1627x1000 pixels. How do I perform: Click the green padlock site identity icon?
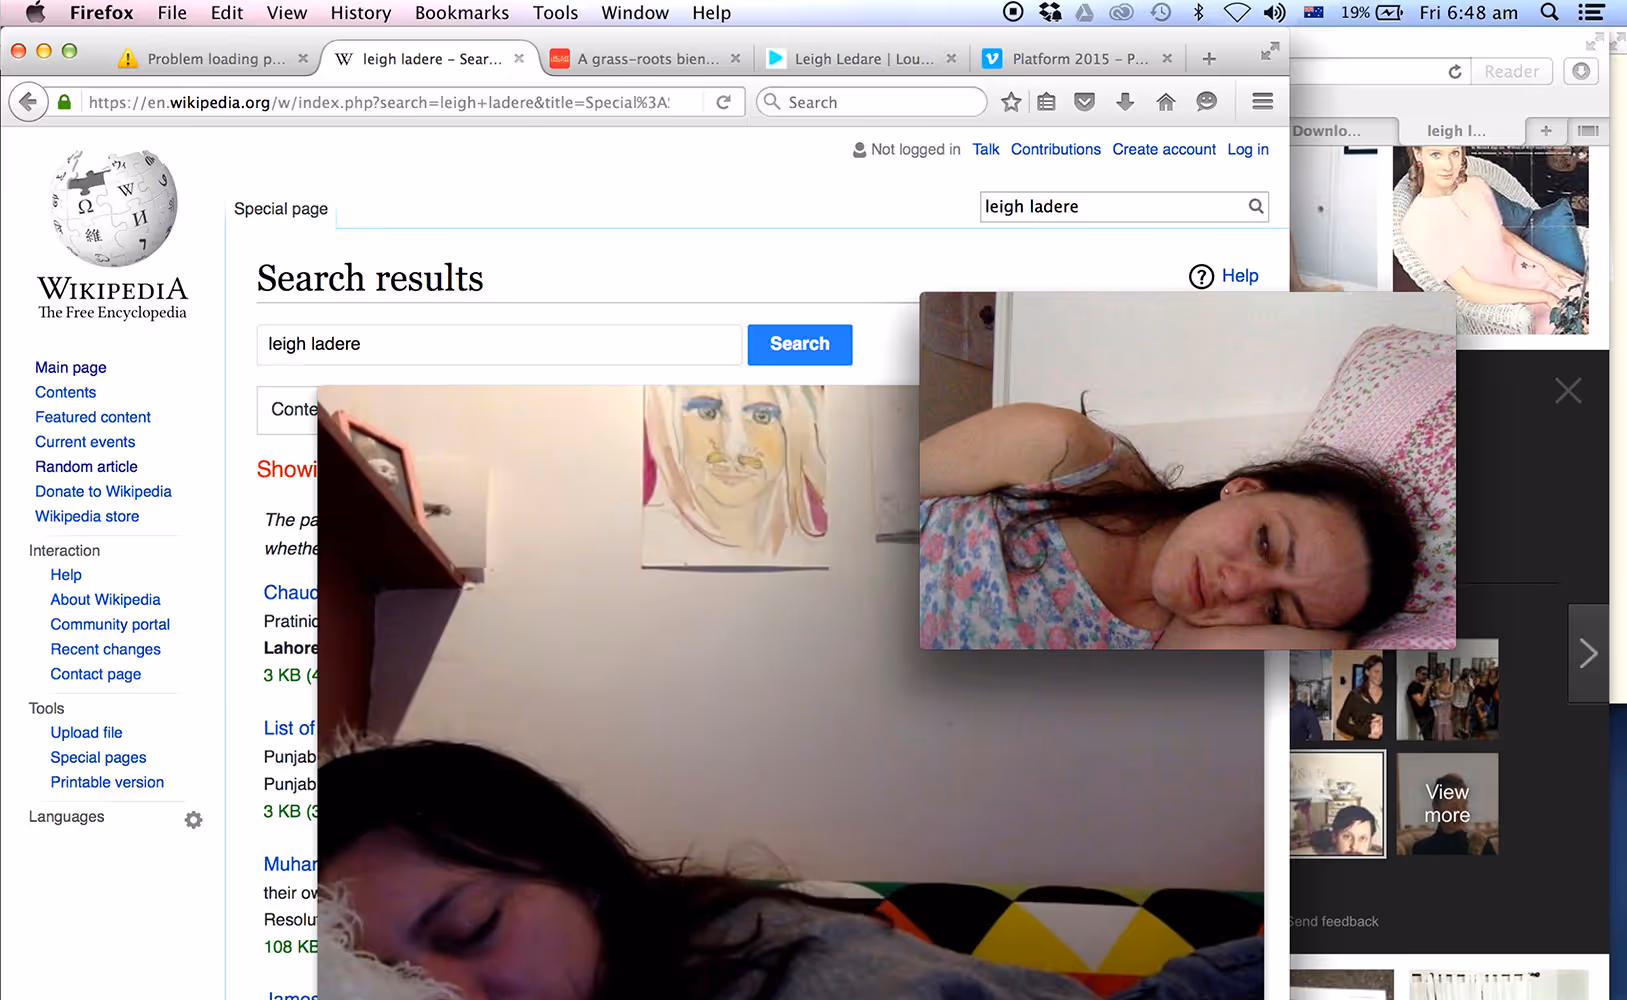coord(65,102)
